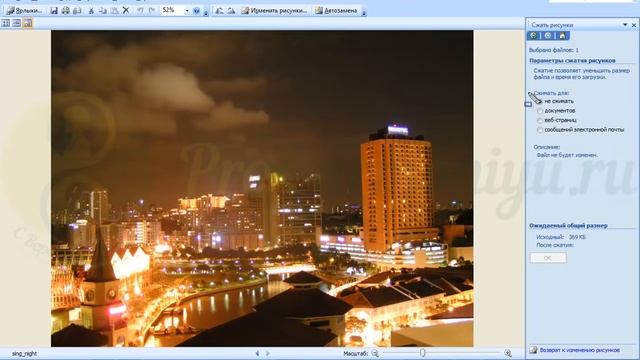Click the zoom in magnifier icon
Viewport: 640px width, 360px height.
pos(508,353)
